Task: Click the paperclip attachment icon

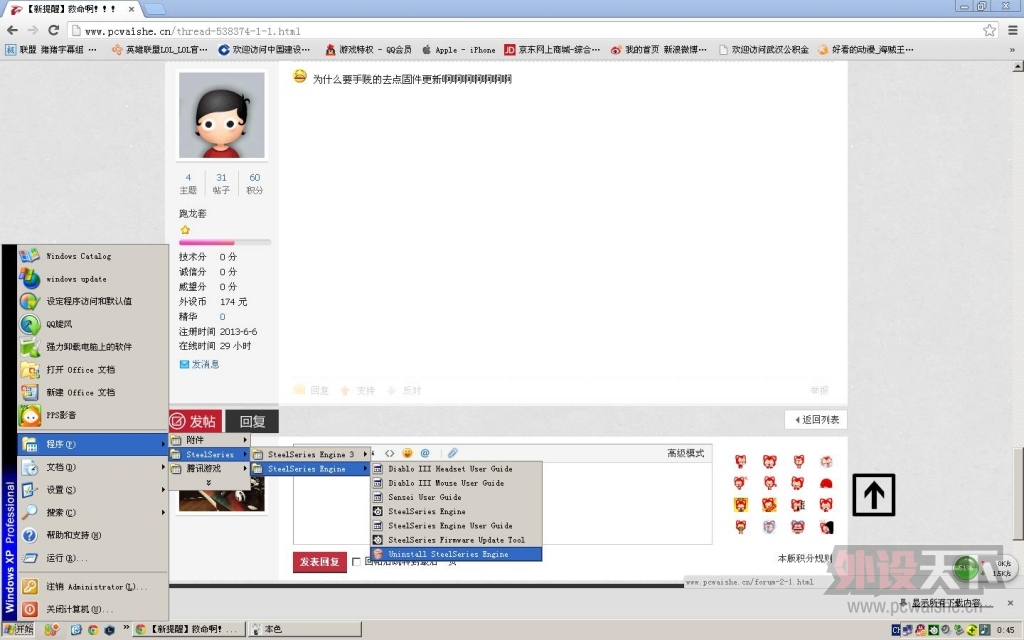Action: [x=453, y=453]
